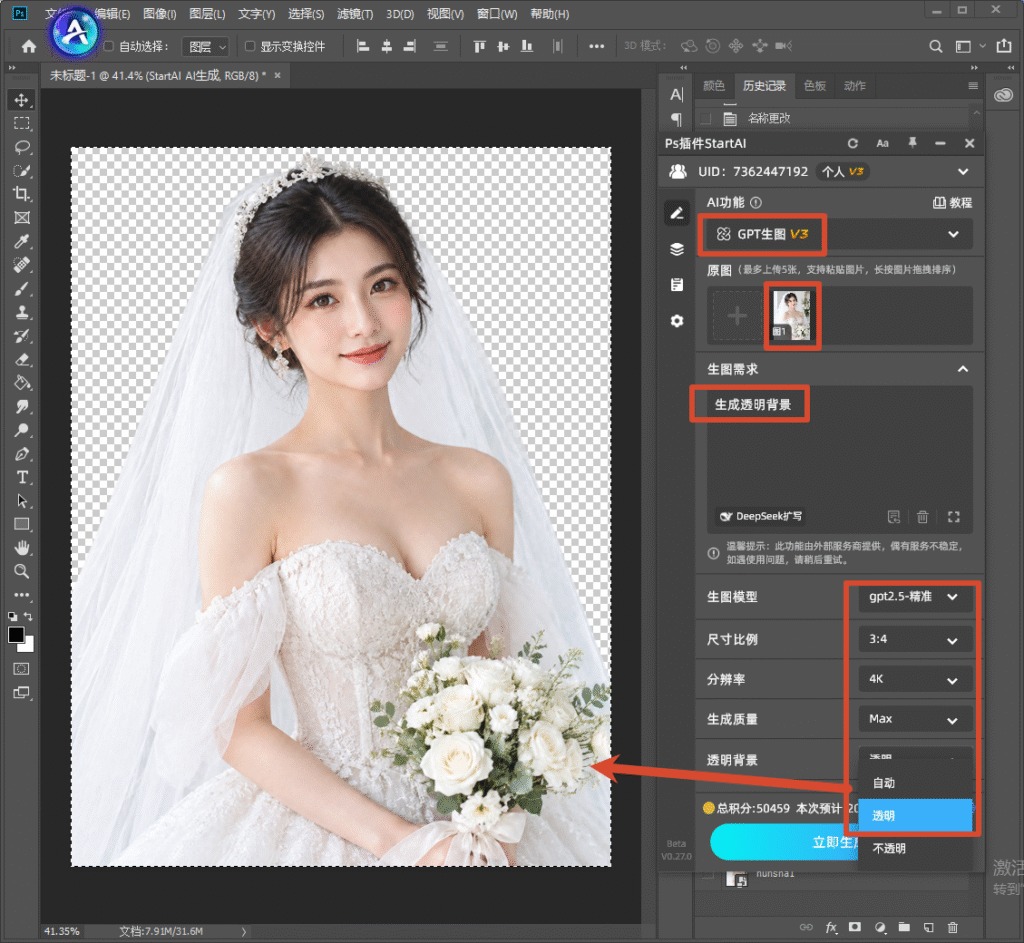This screenshot has width=1024, height=943.
Task: Open the 生成质量 Max dropdown
Action: tap(915, 719)
